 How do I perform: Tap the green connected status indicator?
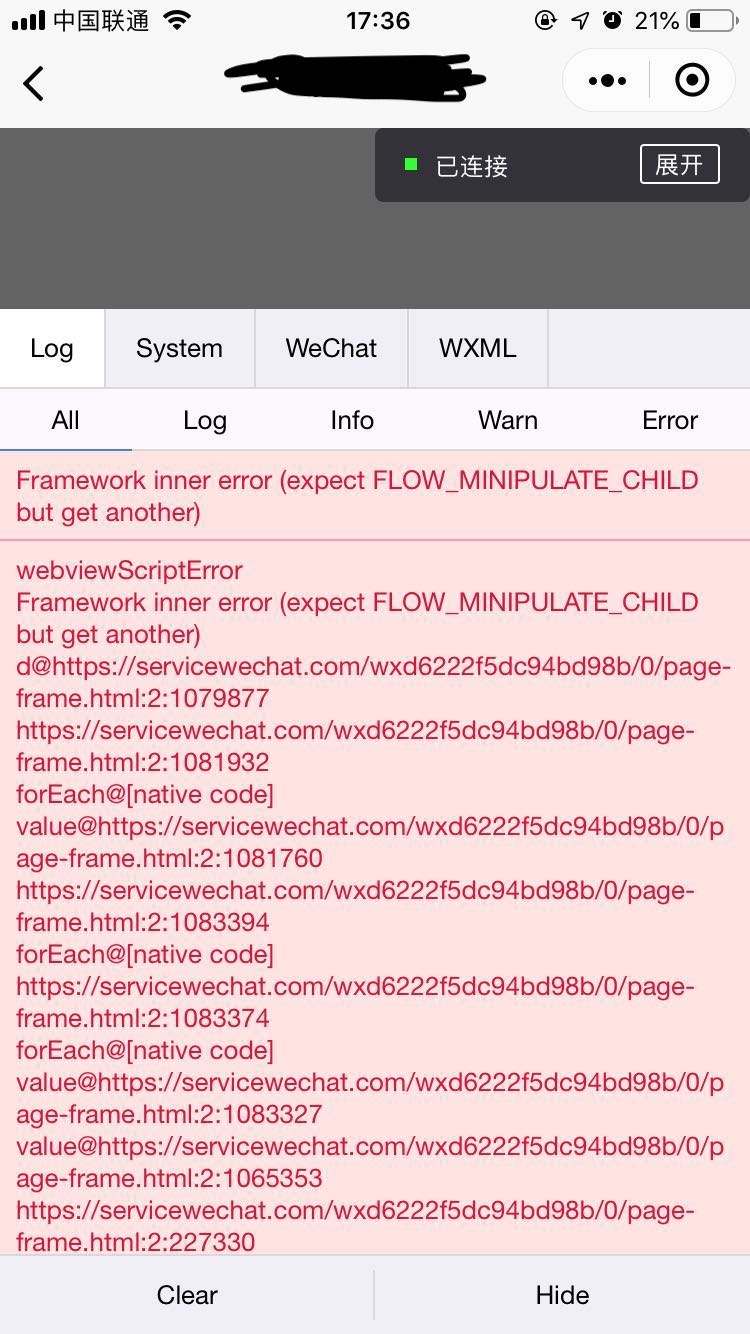(x=410, y=164)
